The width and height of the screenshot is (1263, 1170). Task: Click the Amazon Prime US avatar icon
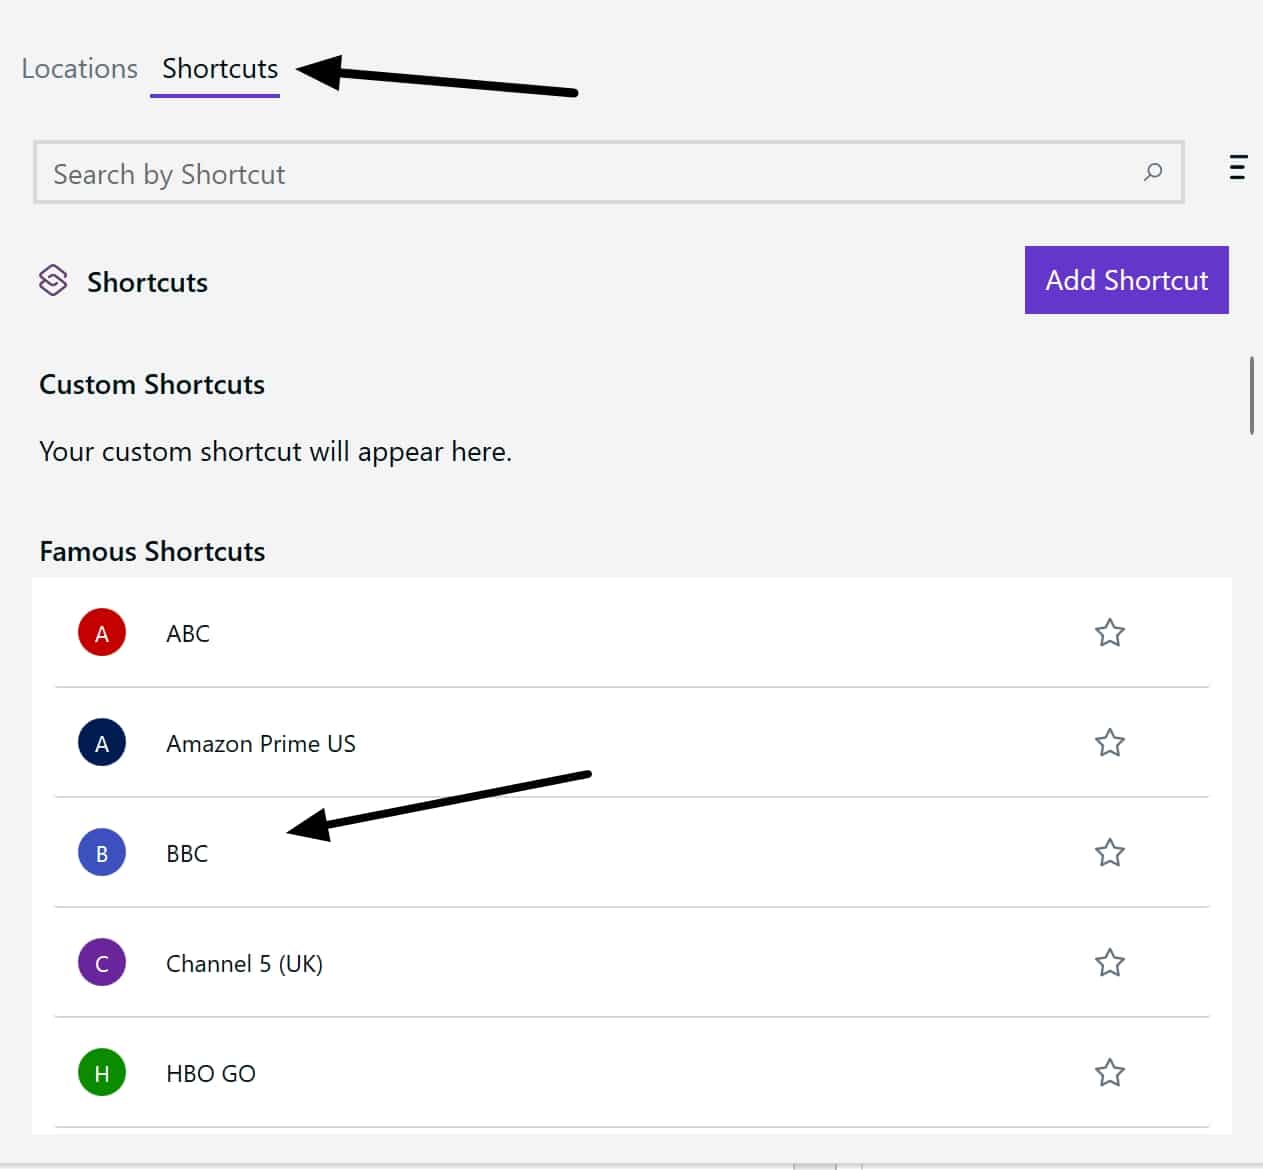102,743
